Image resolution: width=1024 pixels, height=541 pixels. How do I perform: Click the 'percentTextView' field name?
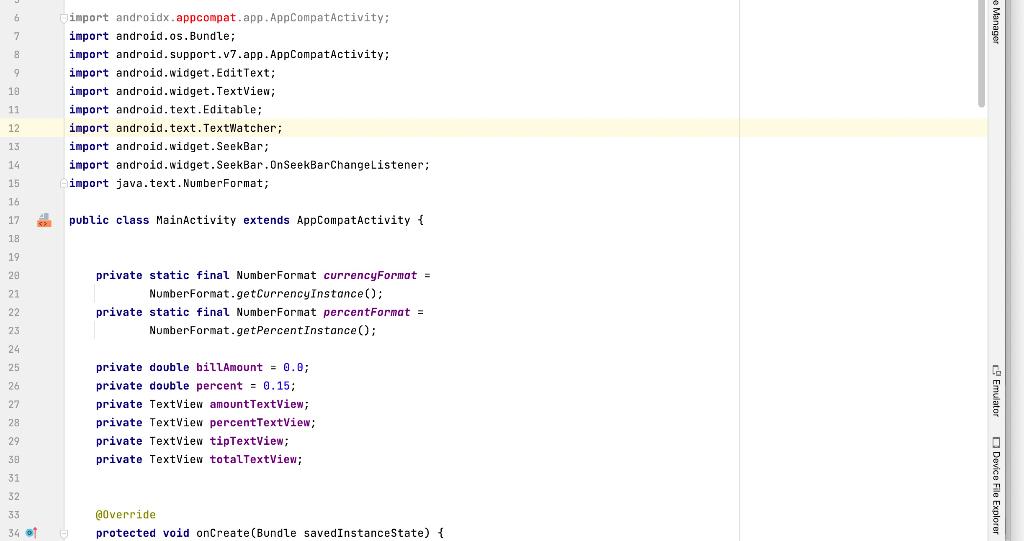(x=260, y=423)
